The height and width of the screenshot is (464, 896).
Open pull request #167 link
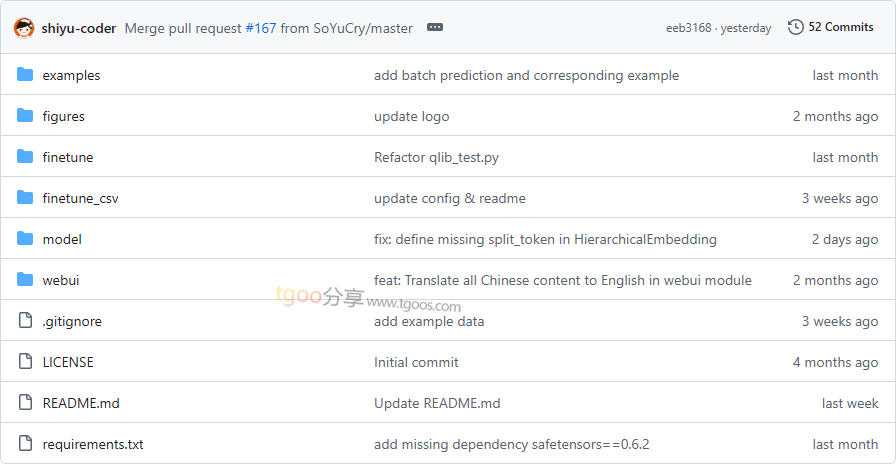[260, 28]
